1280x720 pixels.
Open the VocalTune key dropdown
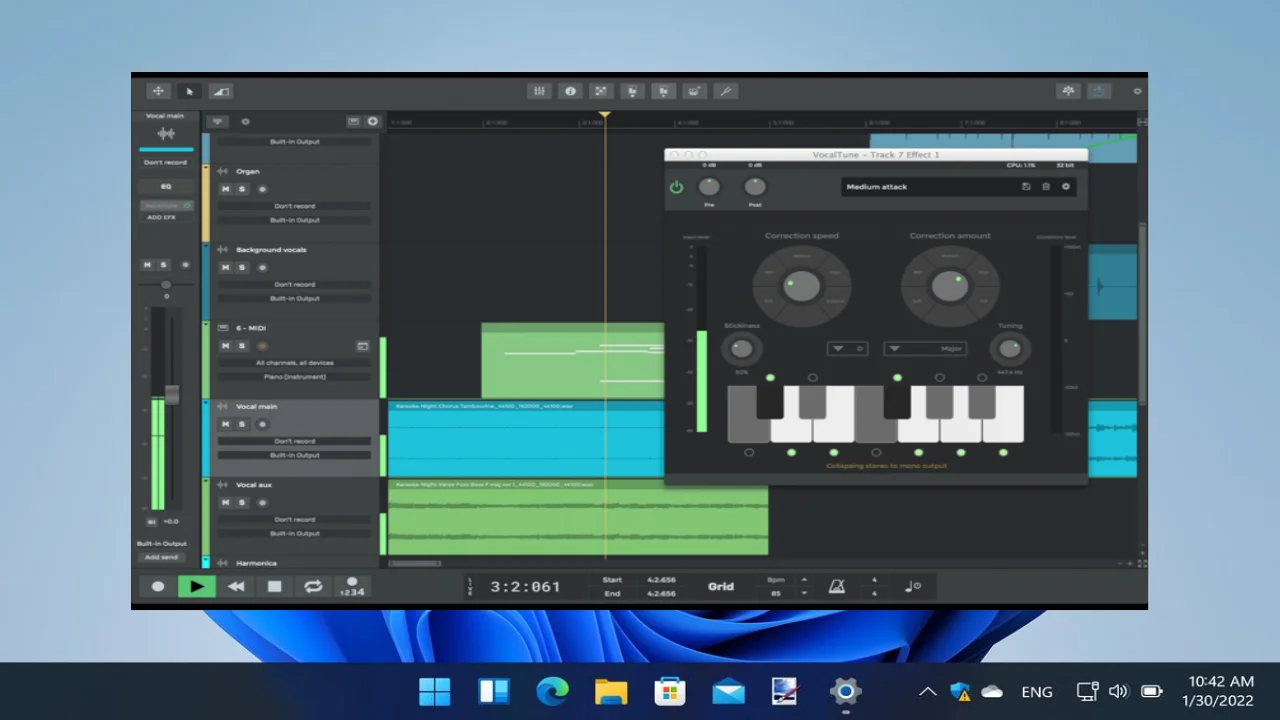pos(847,348)
